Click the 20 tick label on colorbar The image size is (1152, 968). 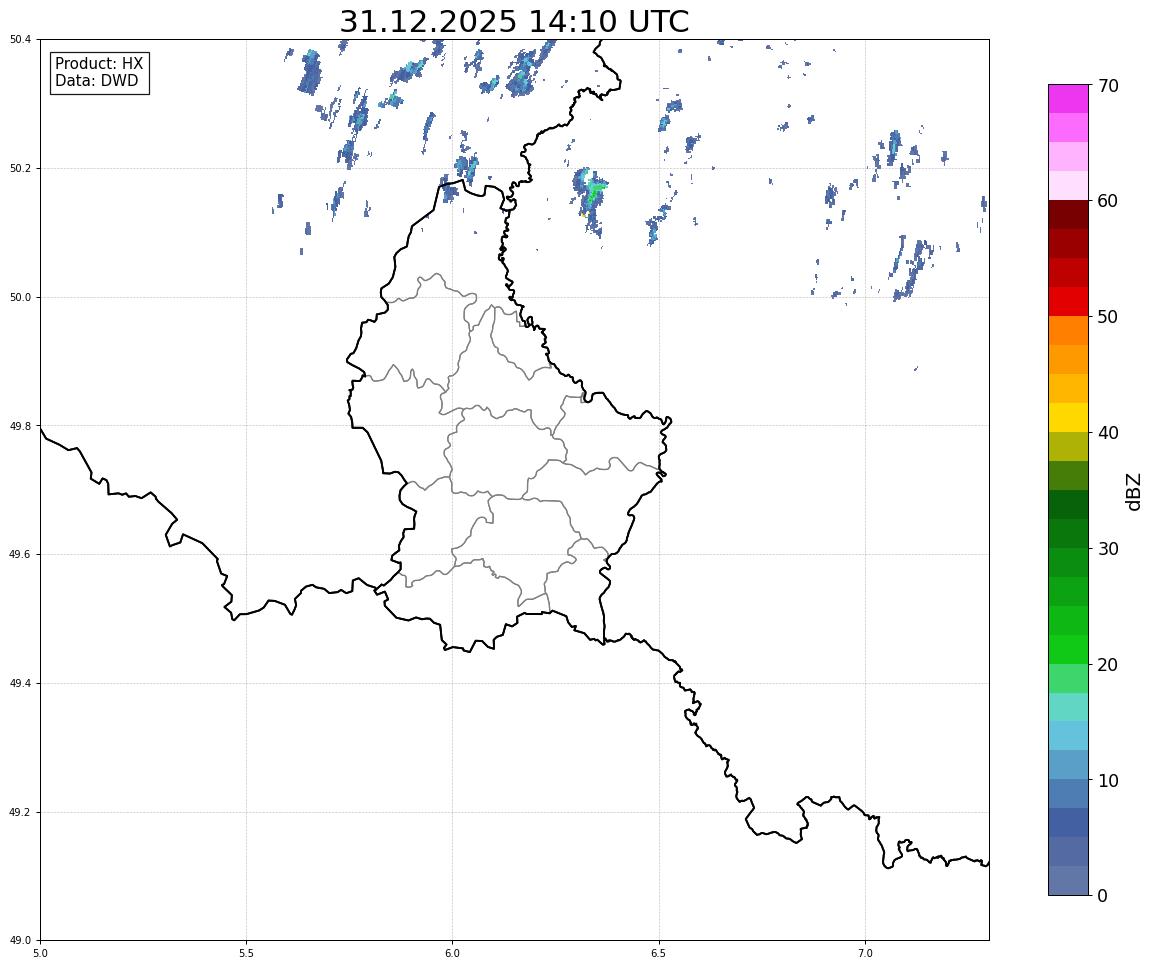pos(1108,665)
